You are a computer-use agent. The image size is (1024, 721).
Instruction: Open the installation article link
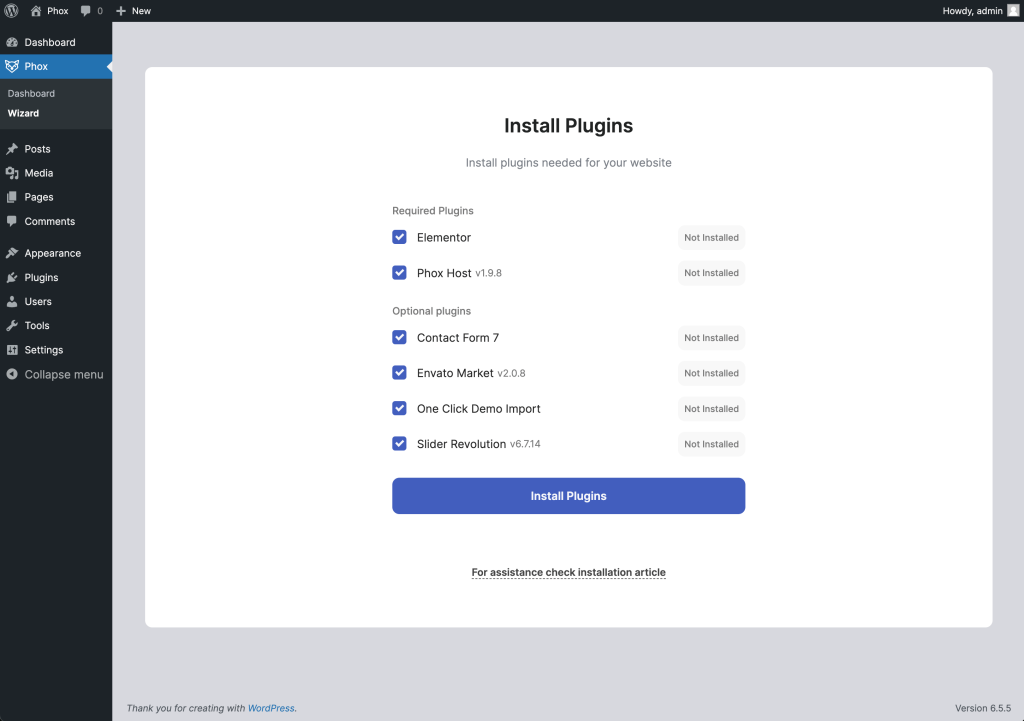[x=568, y=572]
